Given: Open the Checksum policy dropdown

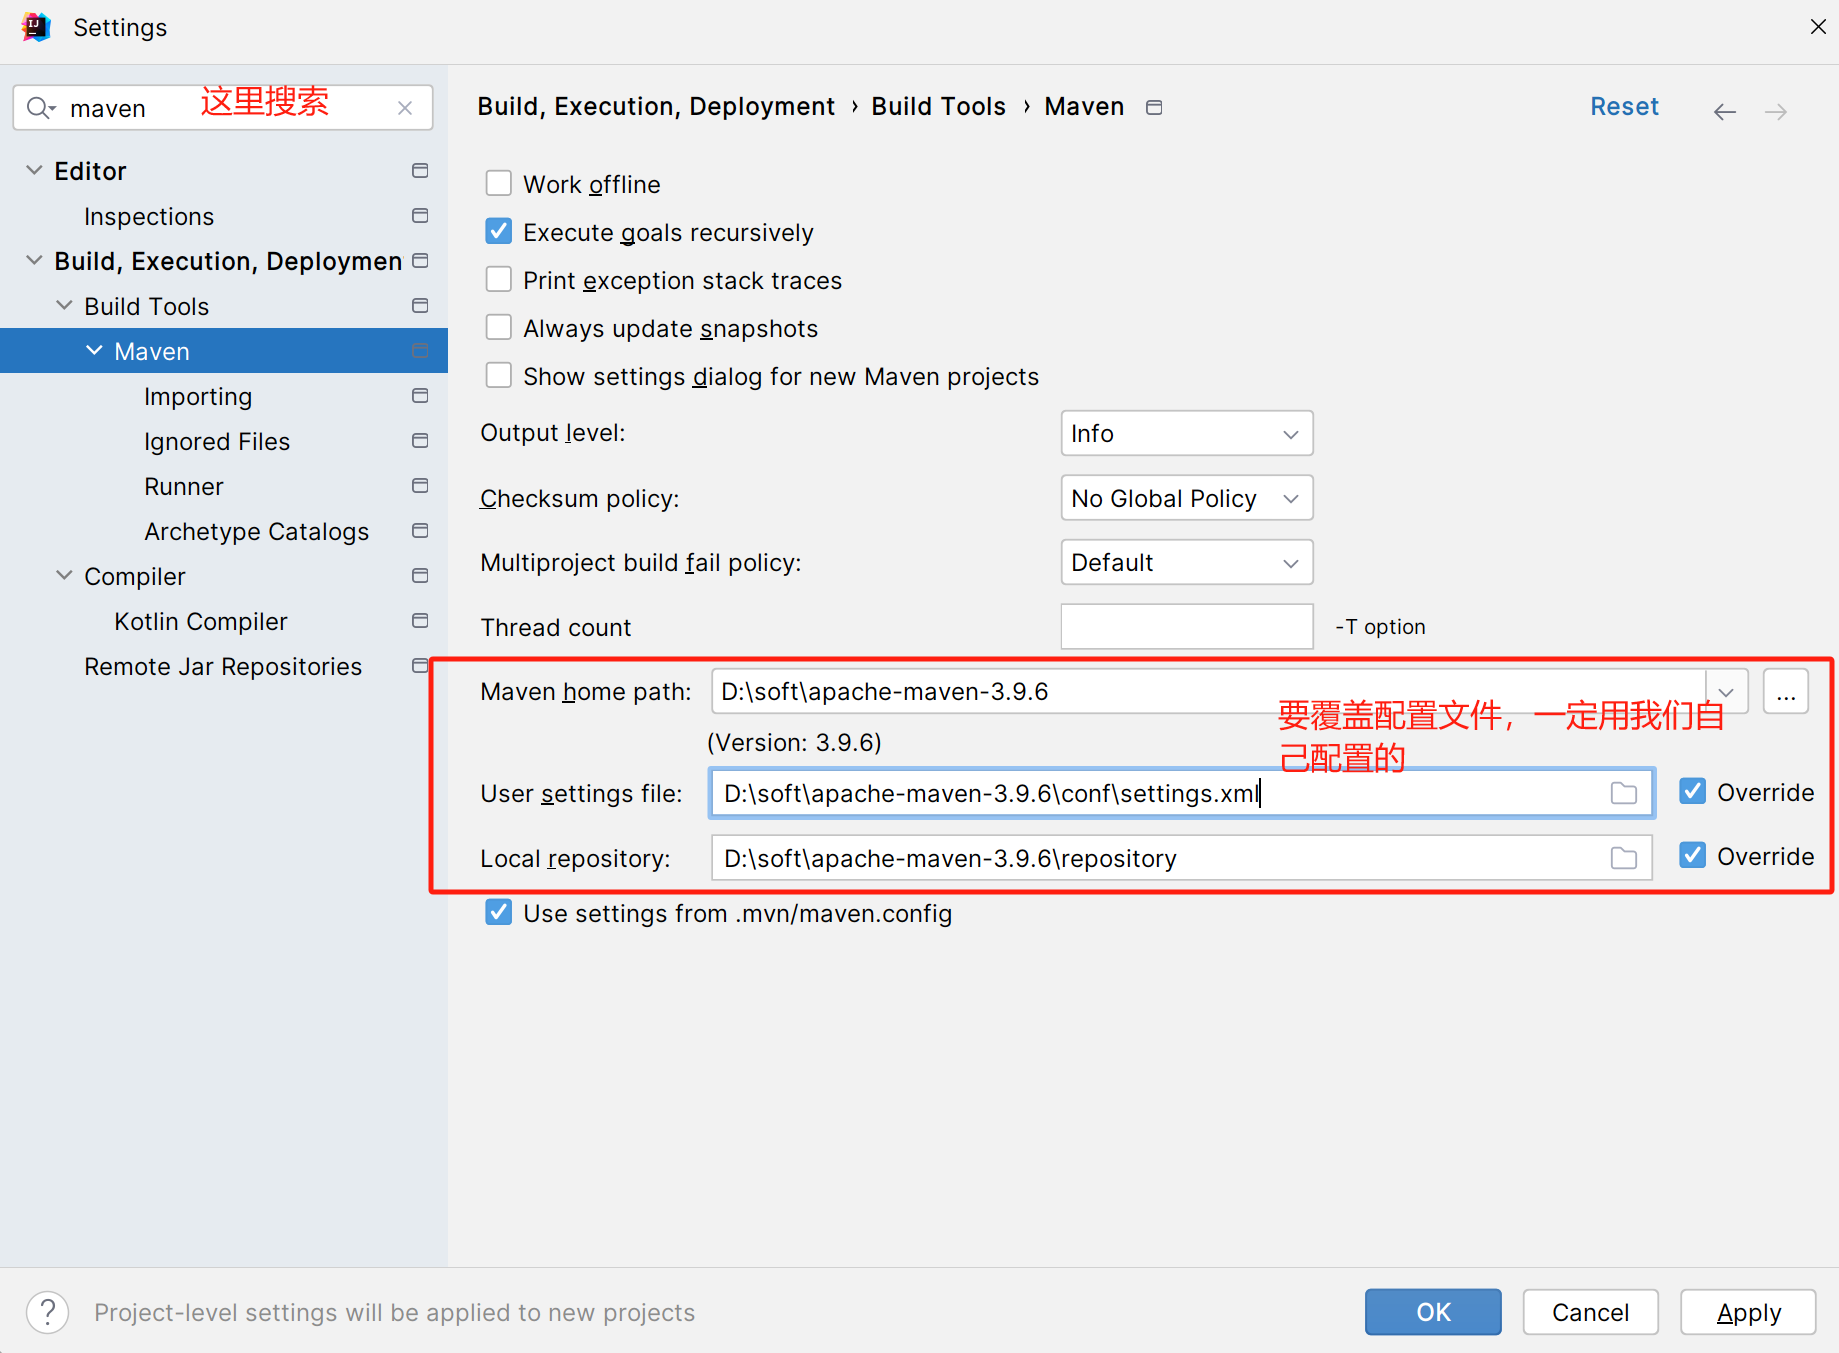Looking at the screenshot, I should pos(1186,498).
